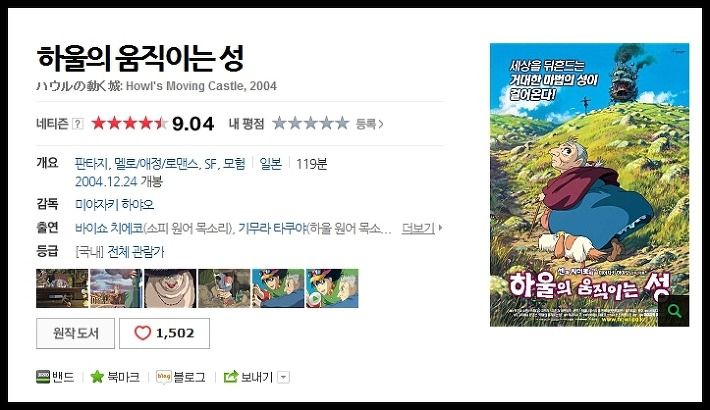Click 등록 to register my rating

coord(369,124)
